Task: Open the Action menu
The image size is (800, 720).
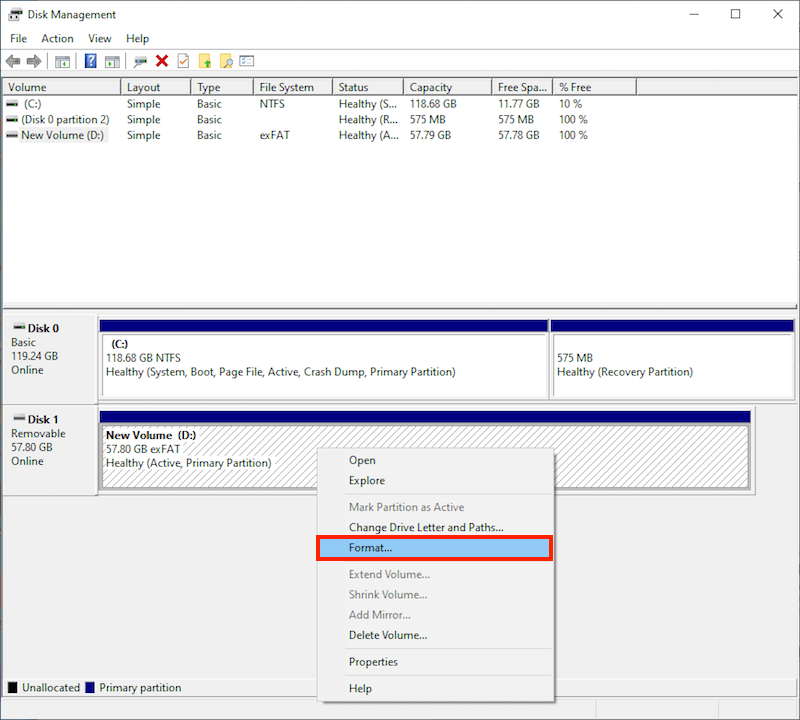Action: [x=57, y=38]
